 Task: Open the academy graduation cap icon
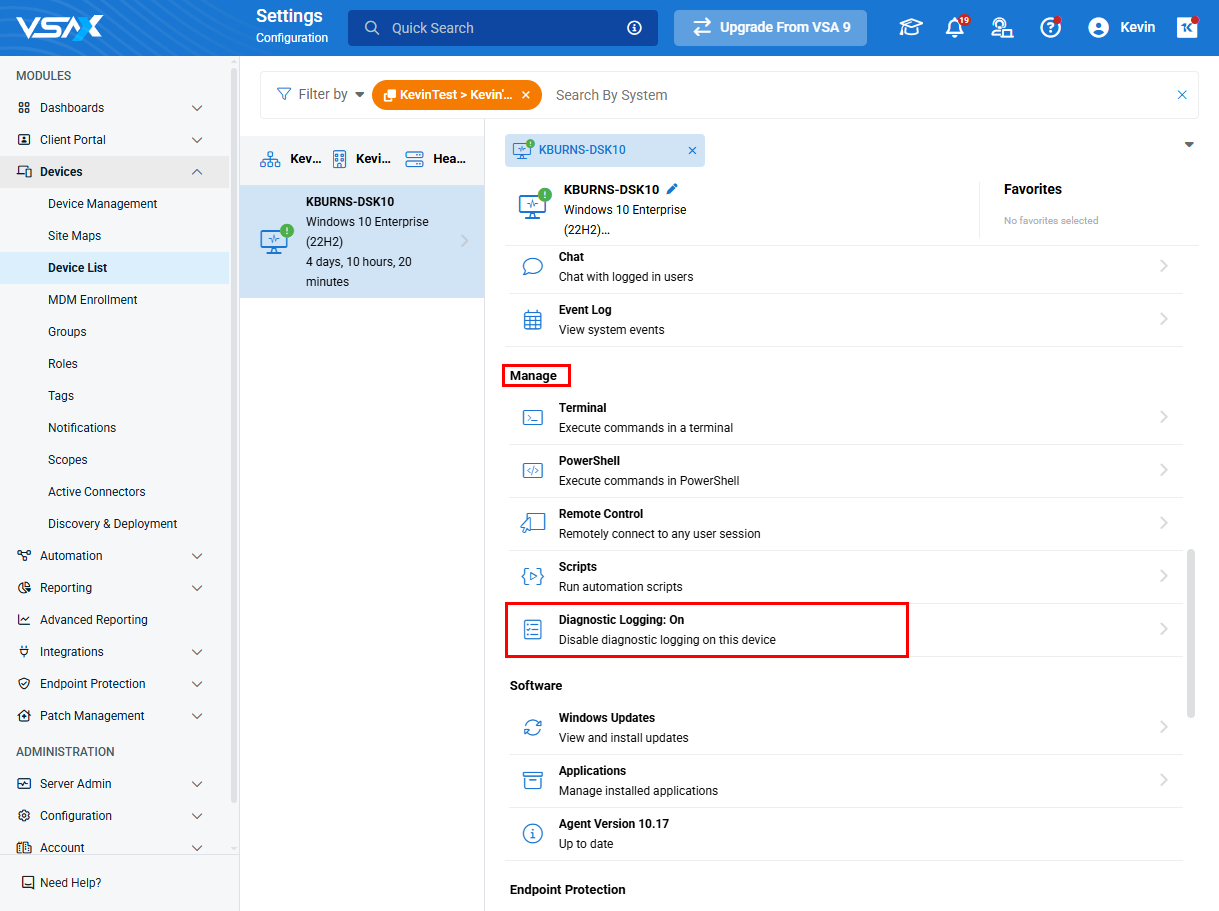[x=910, y=28]
